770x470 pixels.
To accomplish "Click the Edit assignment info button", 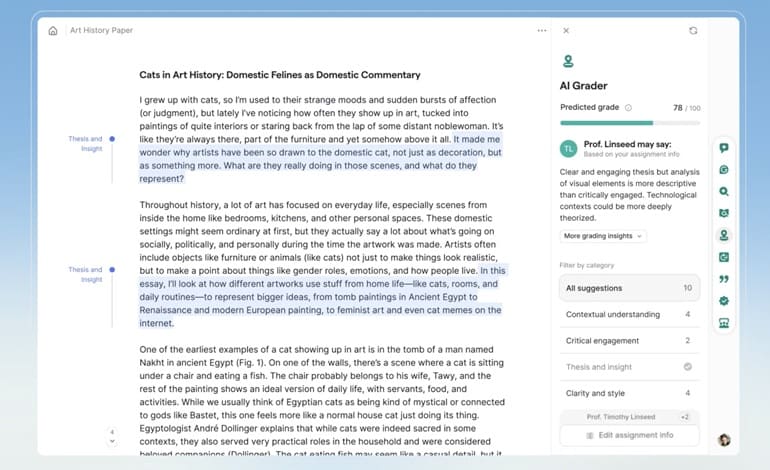I will click(629, 435).
